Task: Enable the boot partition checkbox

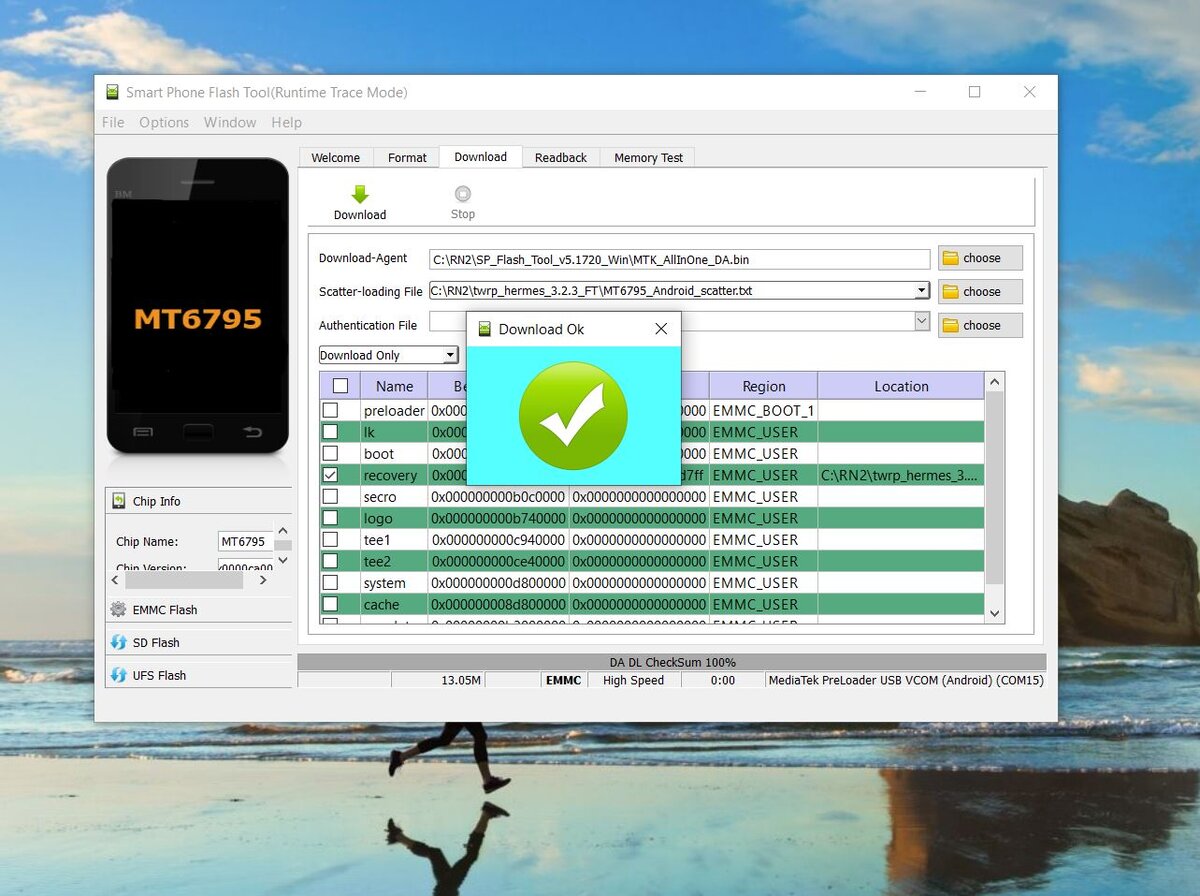Action: [330, 453]
